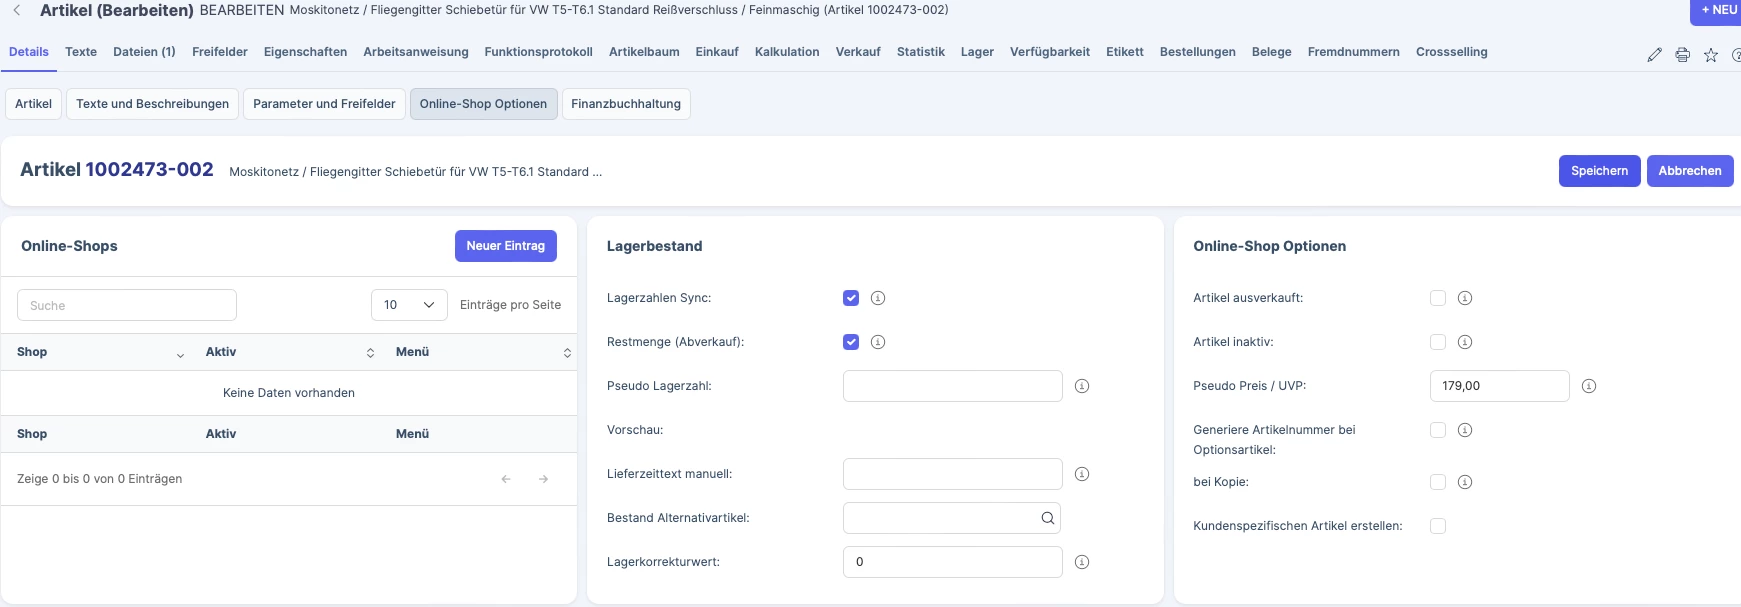The width and height of the screenshot is (1741, 607).
Task: Click the Lagerkorrekturwert input field
Action: click(953, 562)
